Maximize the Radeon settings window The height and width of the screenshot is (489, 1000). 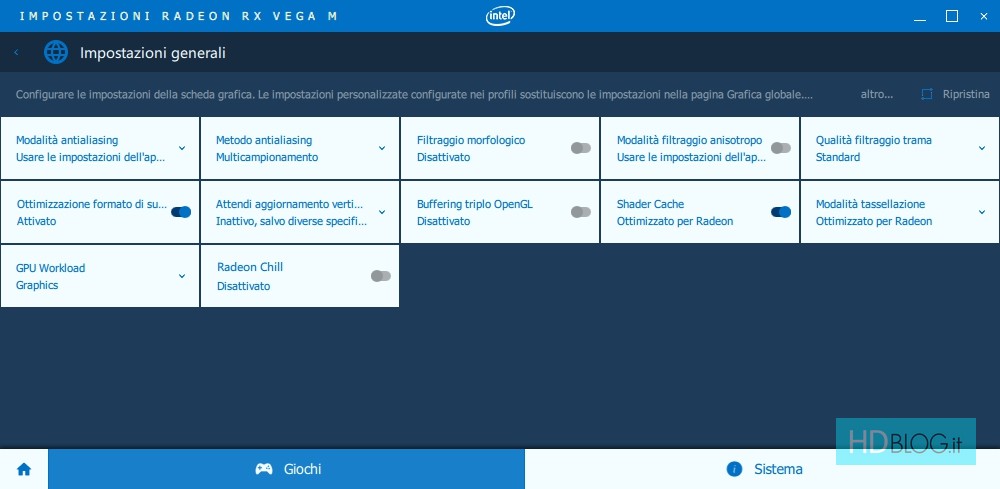(952, 16)
